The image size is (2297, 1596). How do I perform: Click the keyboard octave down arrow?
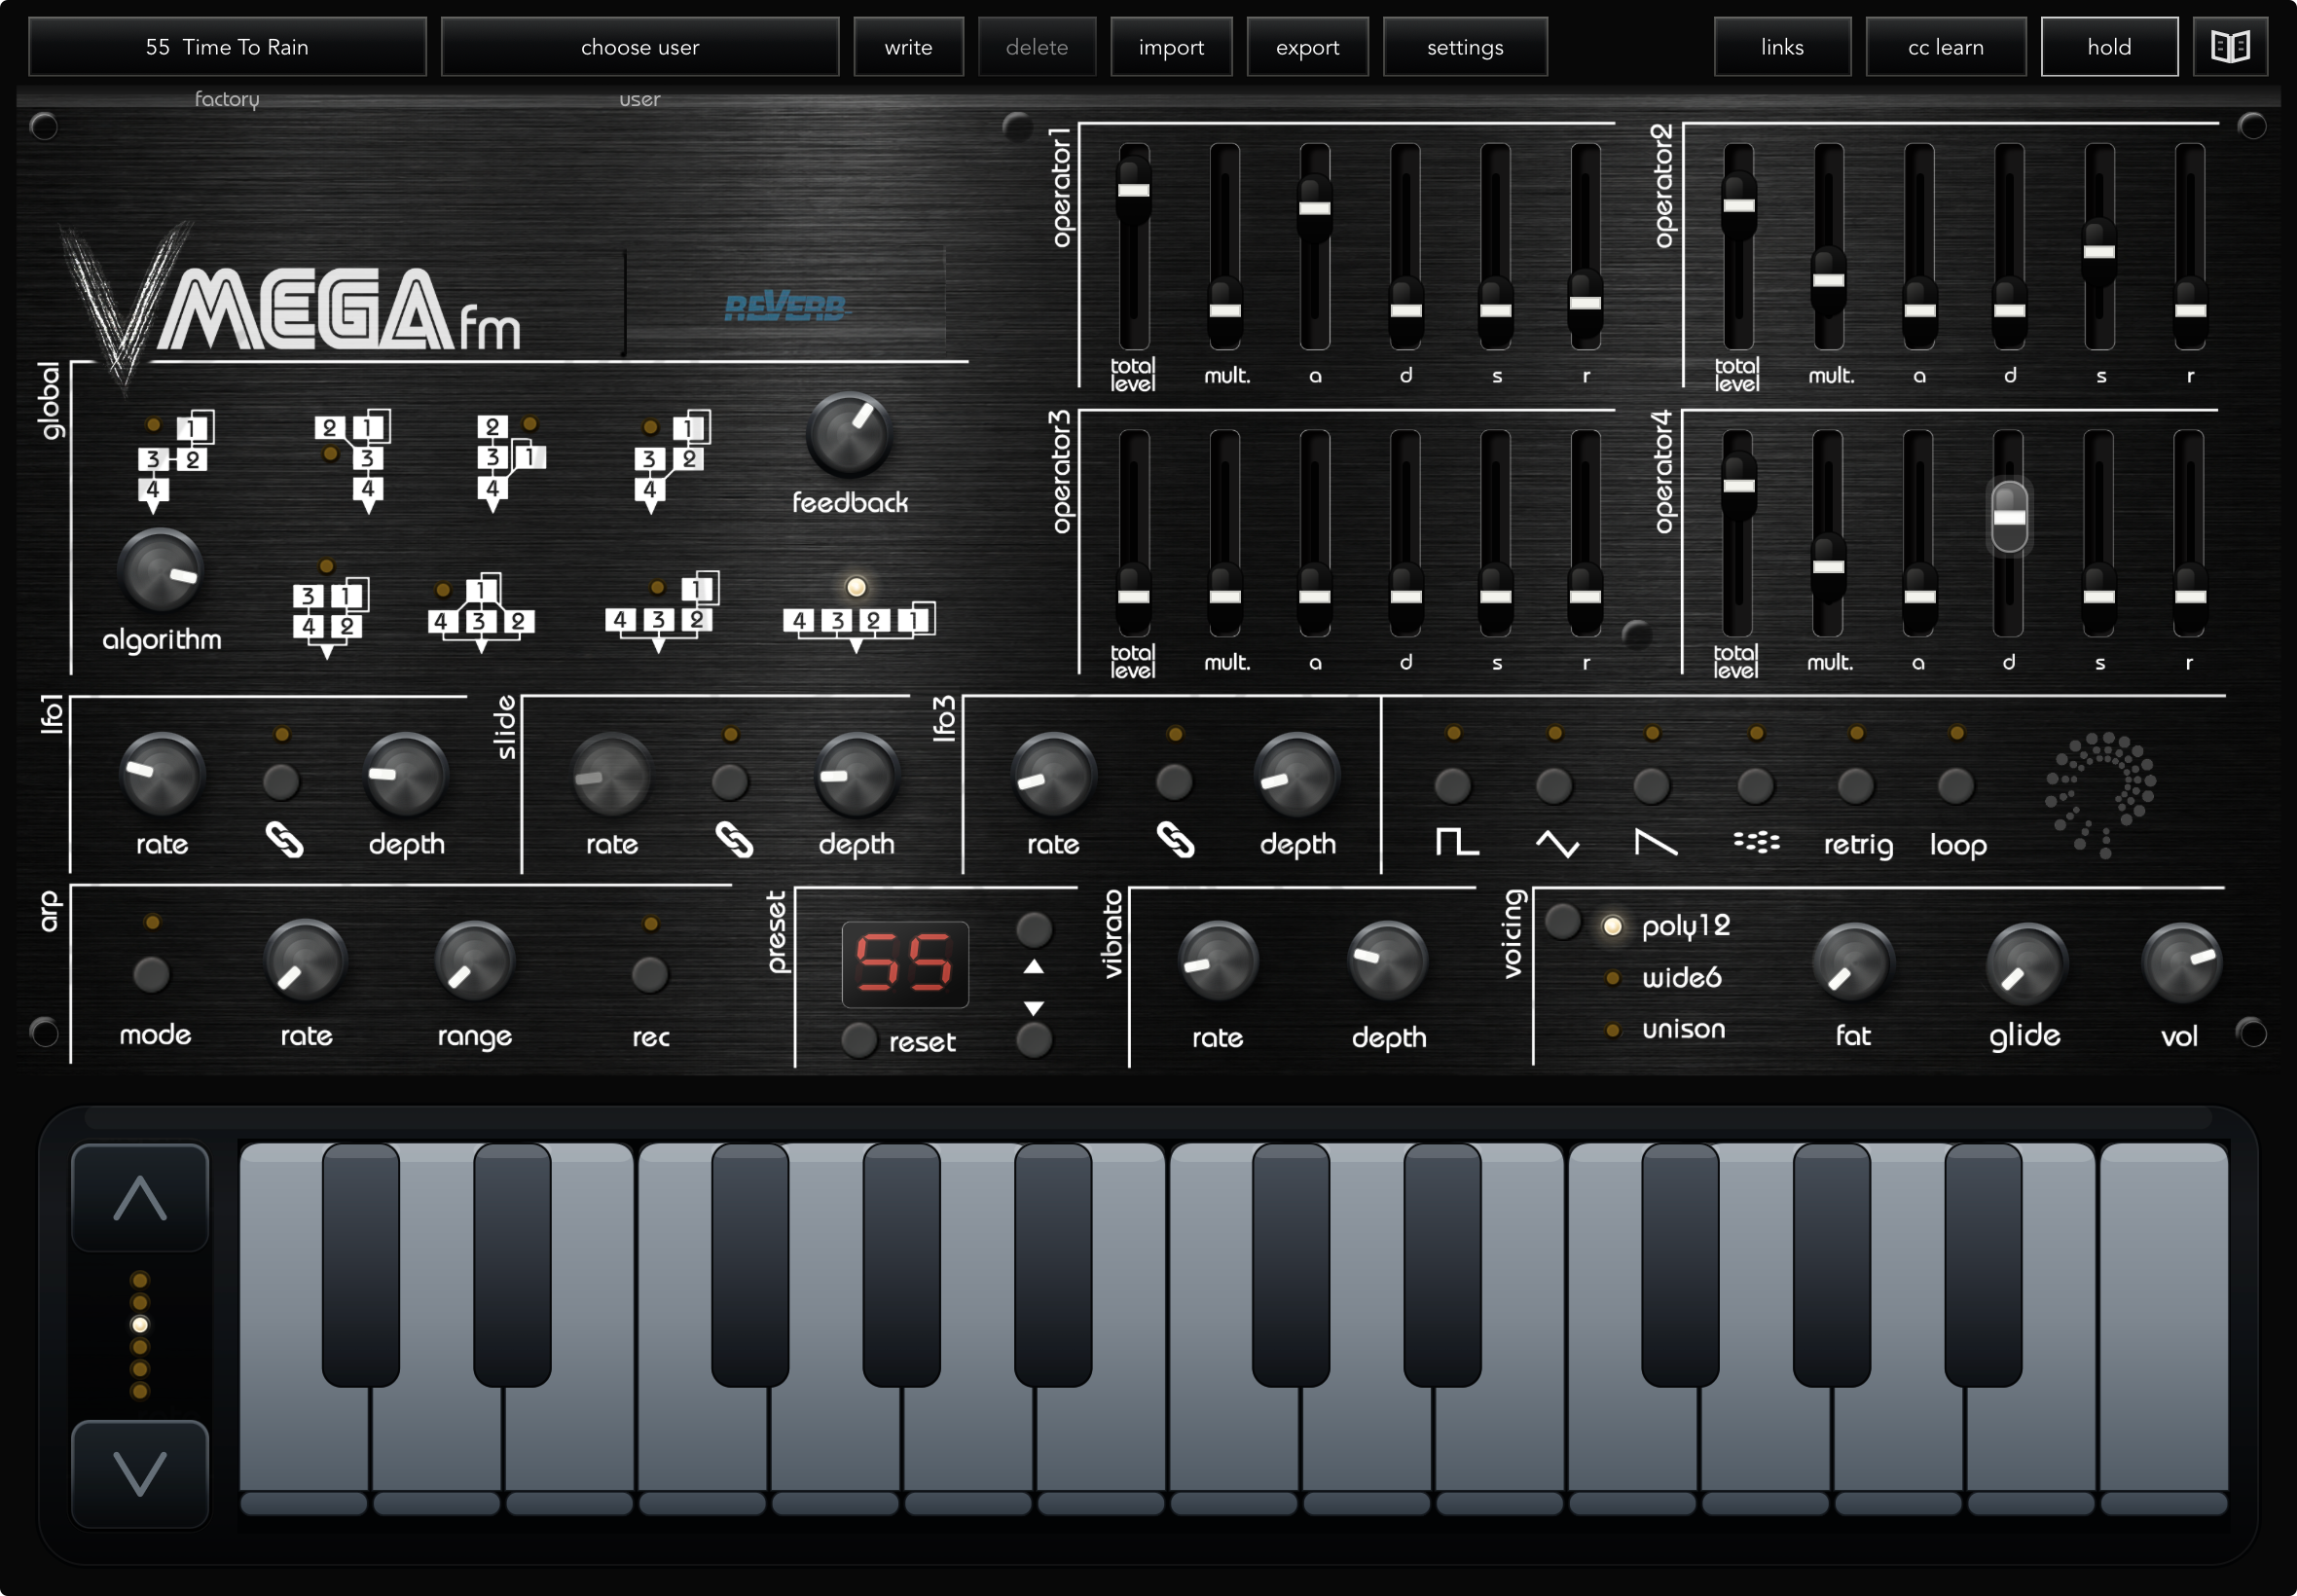click(x=140, y=1473)
